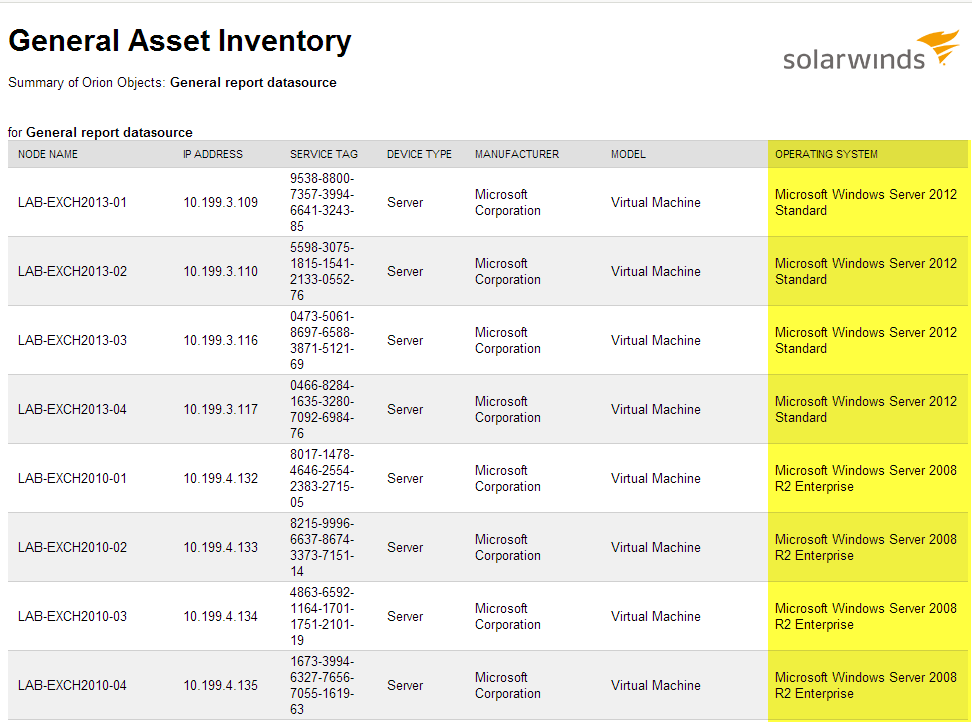
Task: Click IP address 10.199.3.110
Action: (x=220, y=271)
